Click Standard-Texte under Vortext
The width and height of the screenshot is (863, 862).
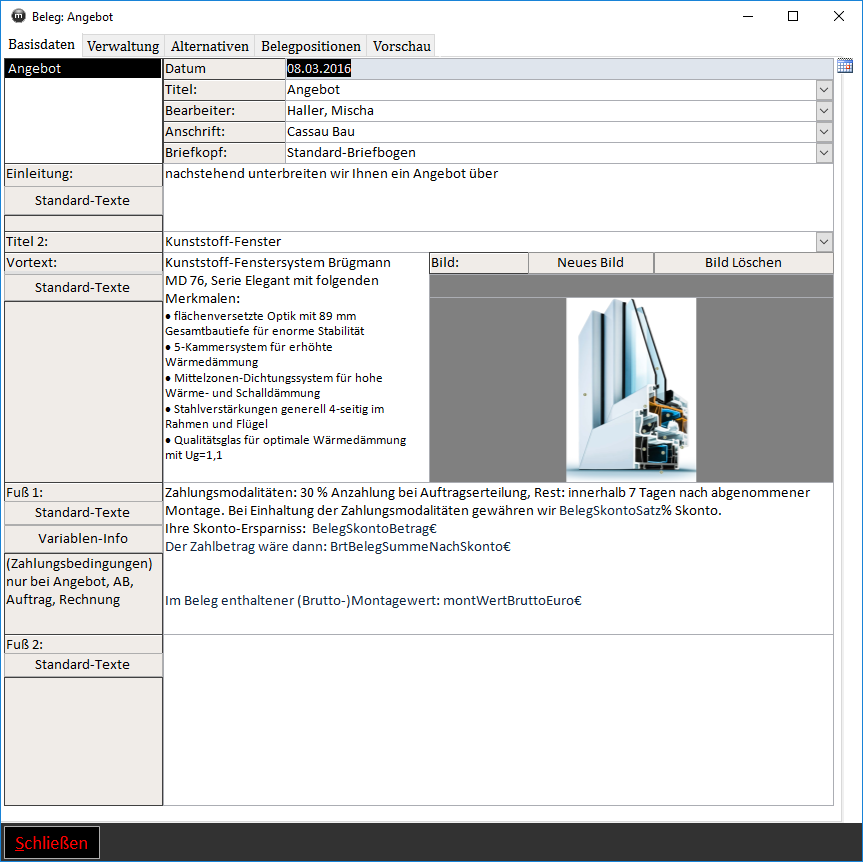(x=83, y=288)
